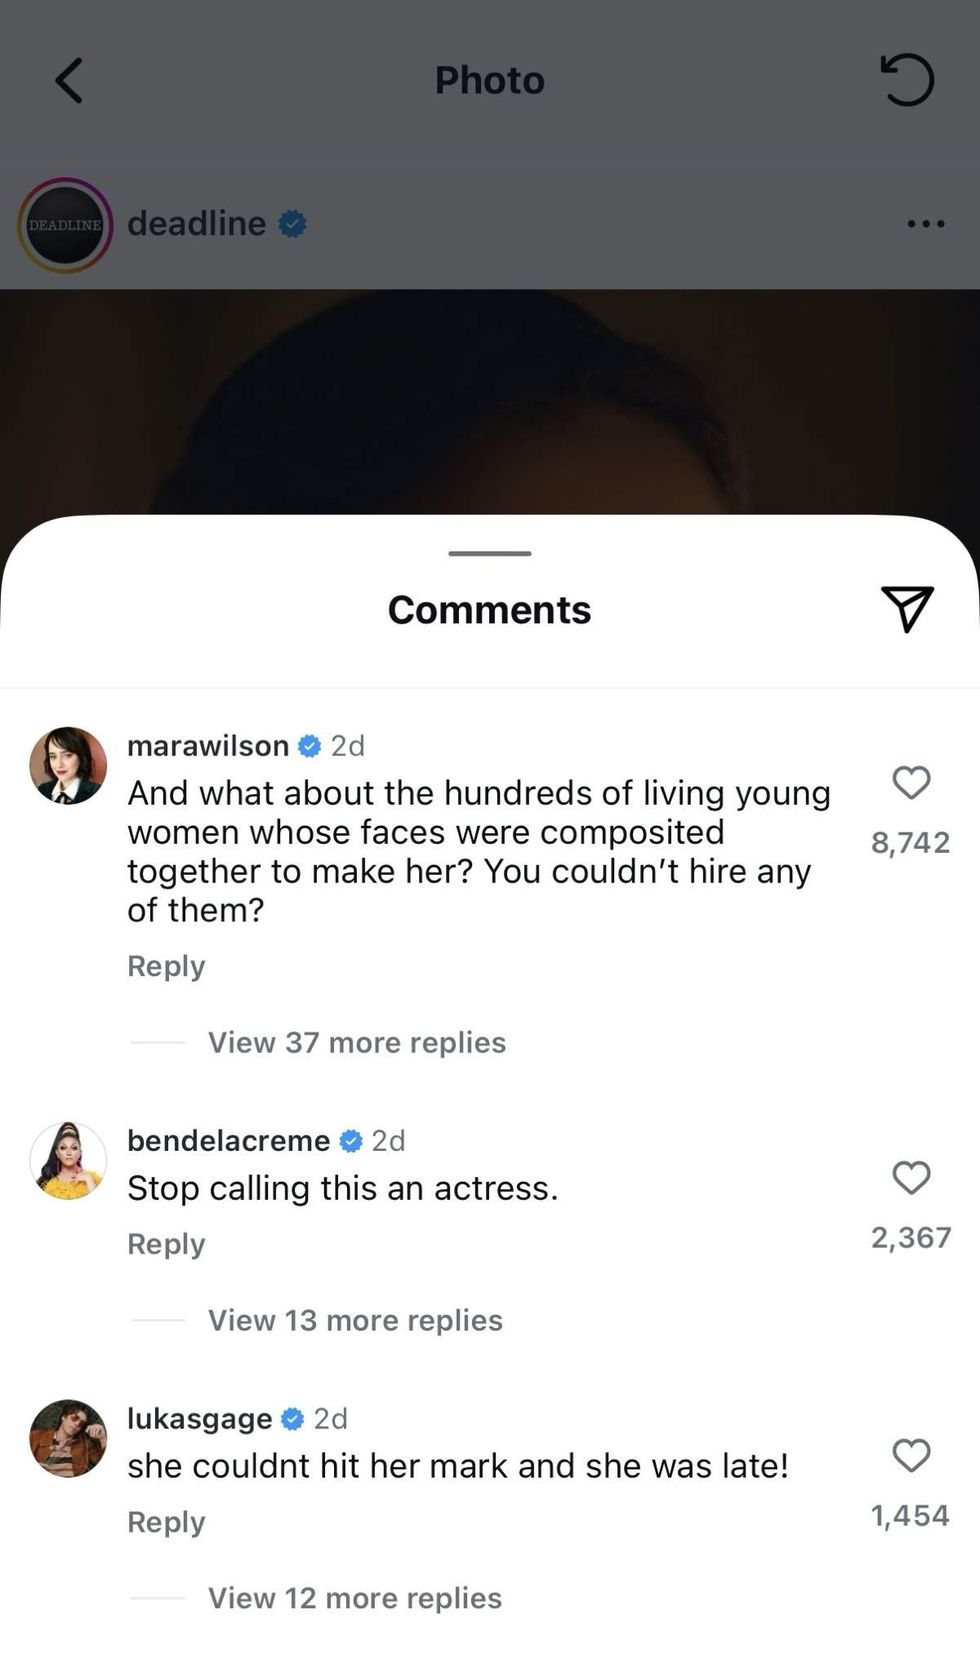
Task: Reply to lukasgage's comment
Action: 165,1522
